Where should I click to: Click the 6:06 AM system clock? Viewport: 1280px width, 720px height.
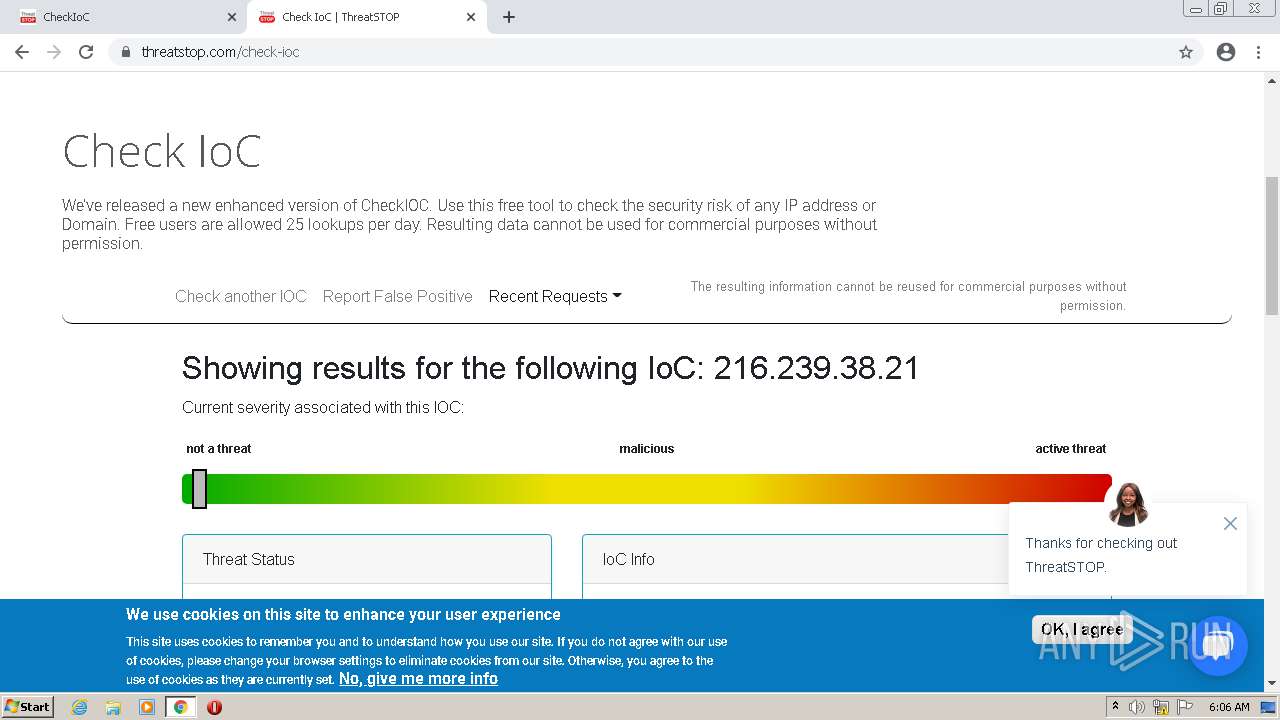(x=1229, y=707)
